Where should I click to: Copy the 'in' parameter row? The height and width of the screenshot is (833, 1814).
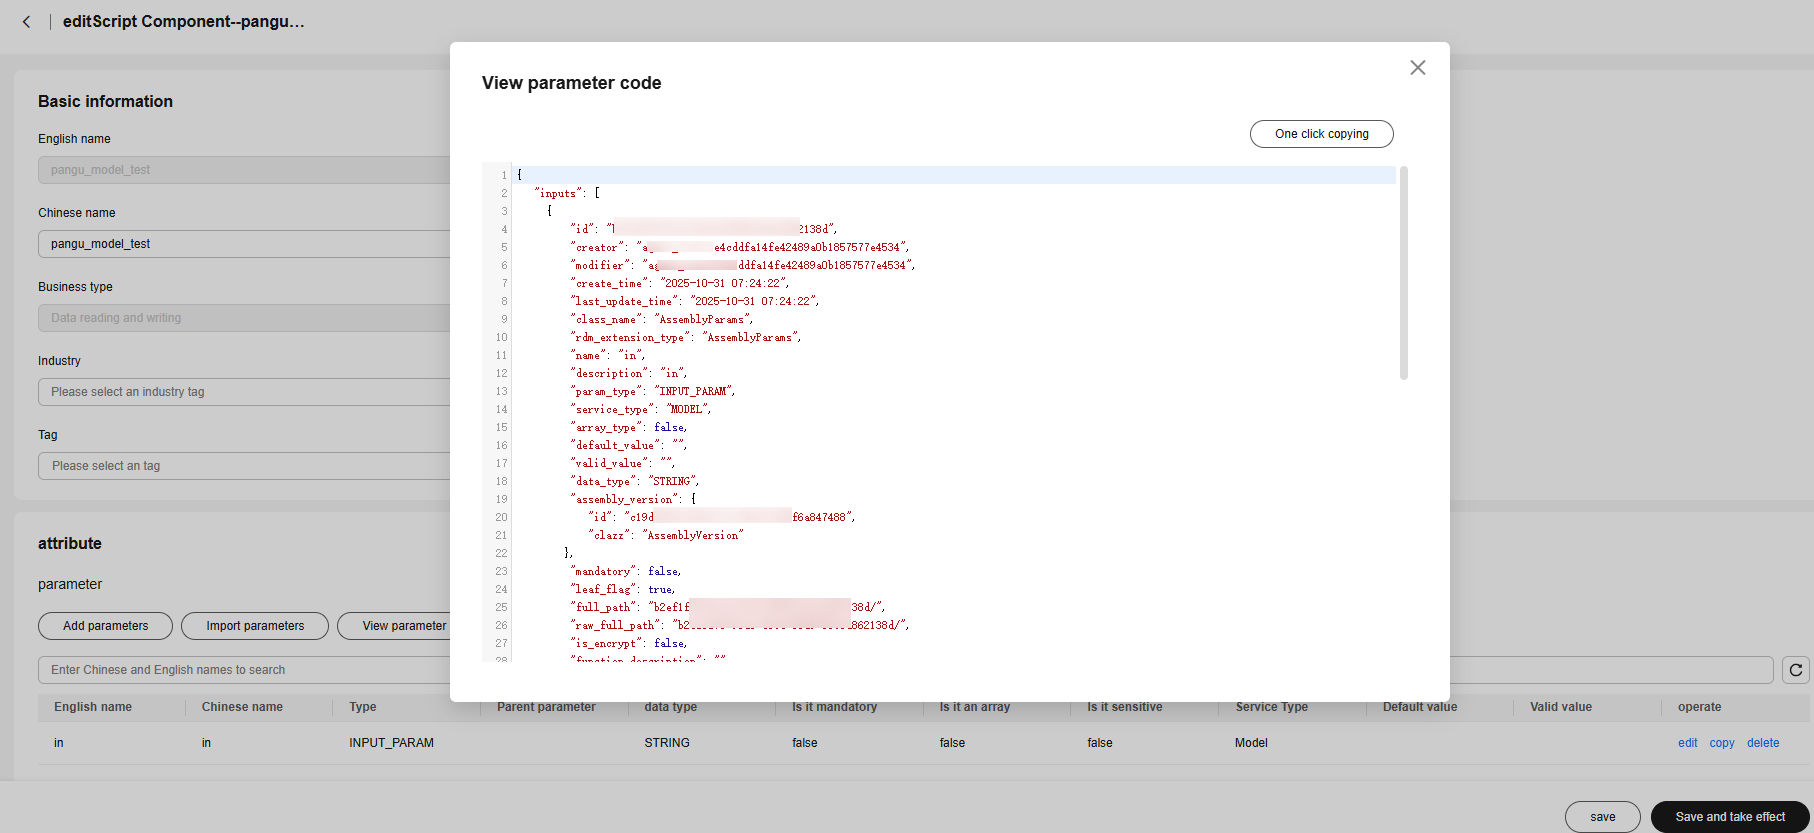point(1721,743)
